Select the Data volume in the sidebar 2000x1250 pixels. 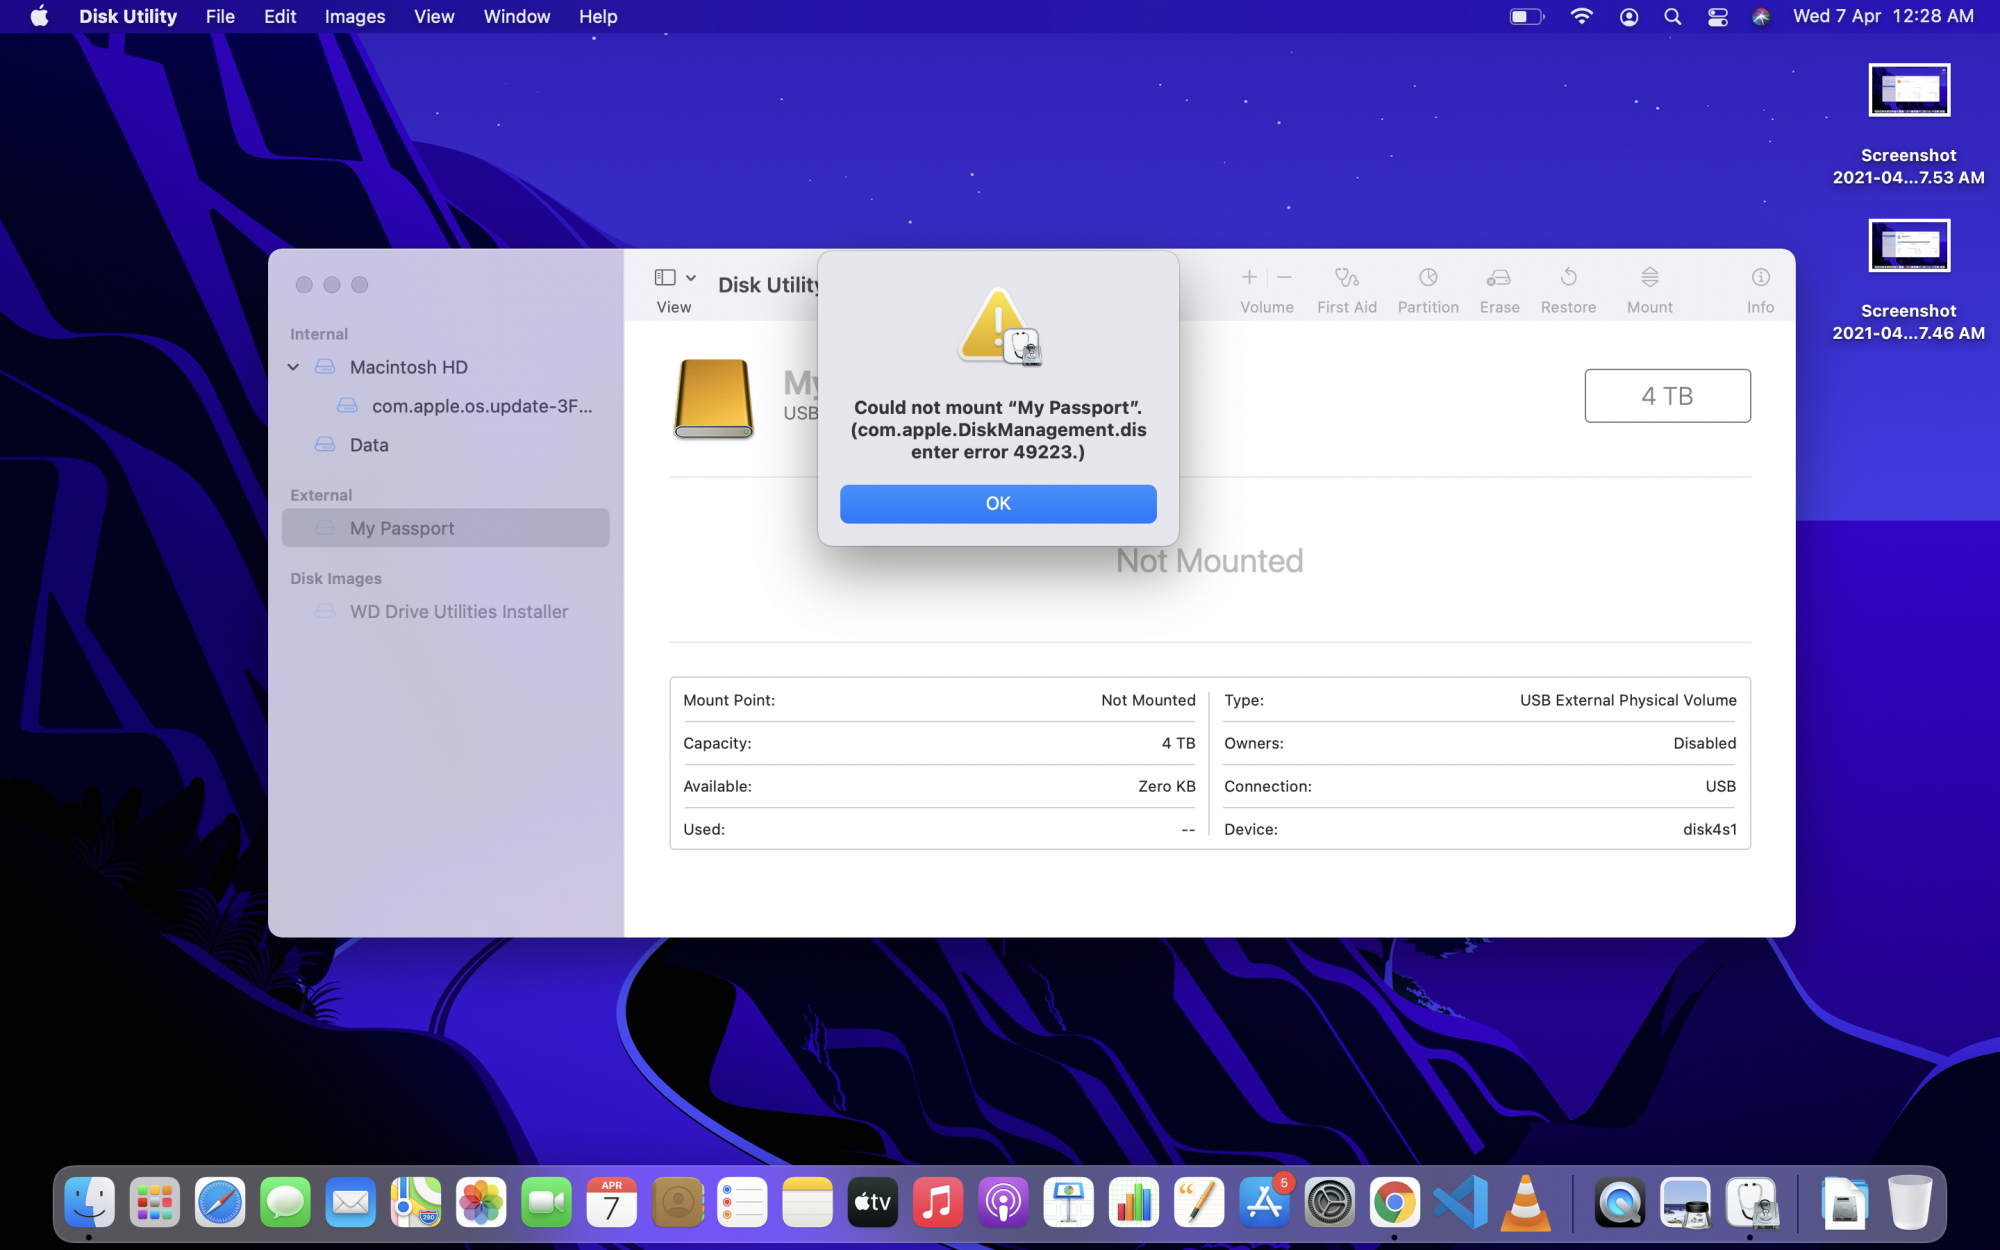pos(368,445)
